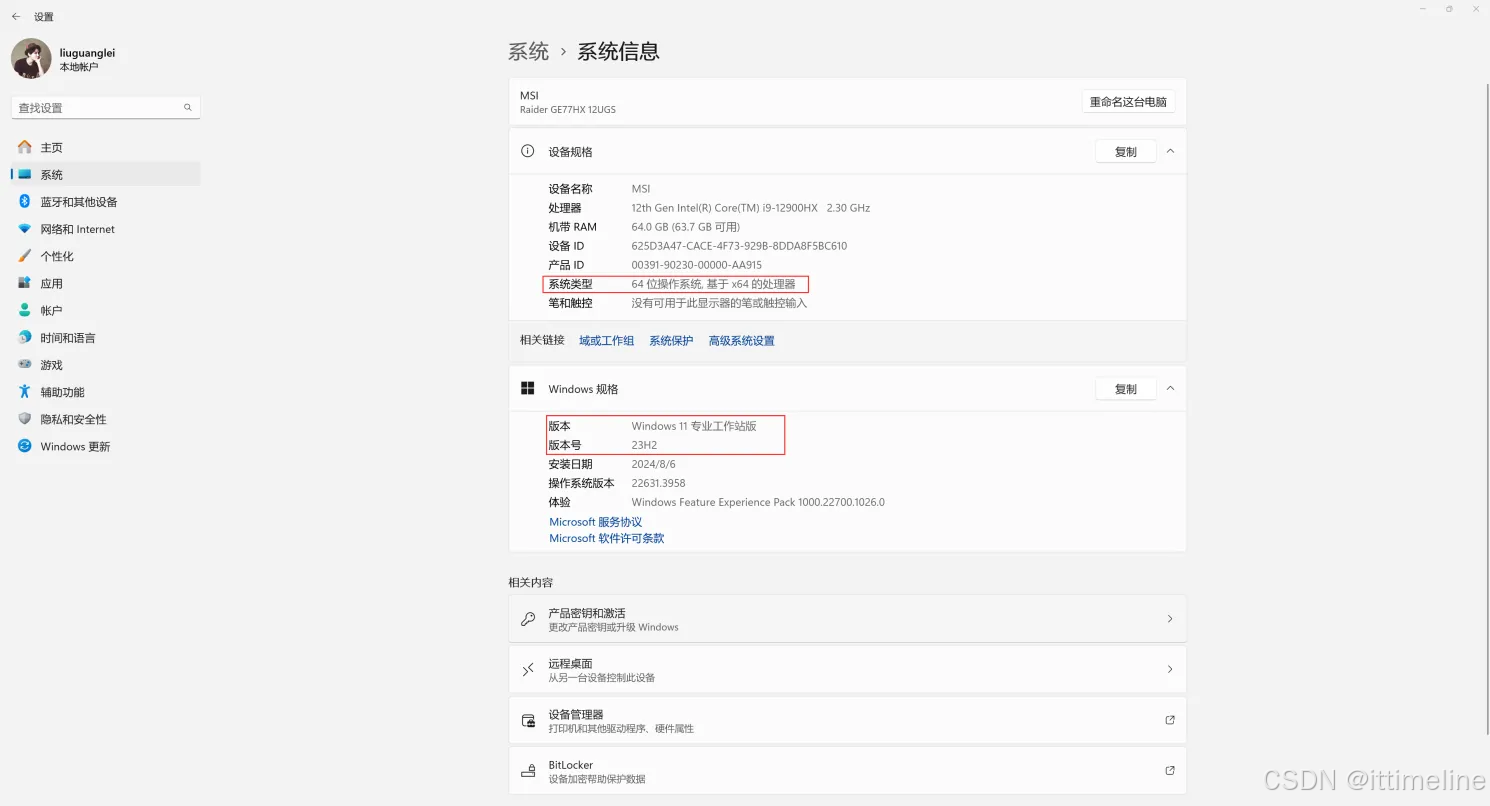
Task: Select 隐私和安全性 in sidebar
Action: [x=106, y=419]
